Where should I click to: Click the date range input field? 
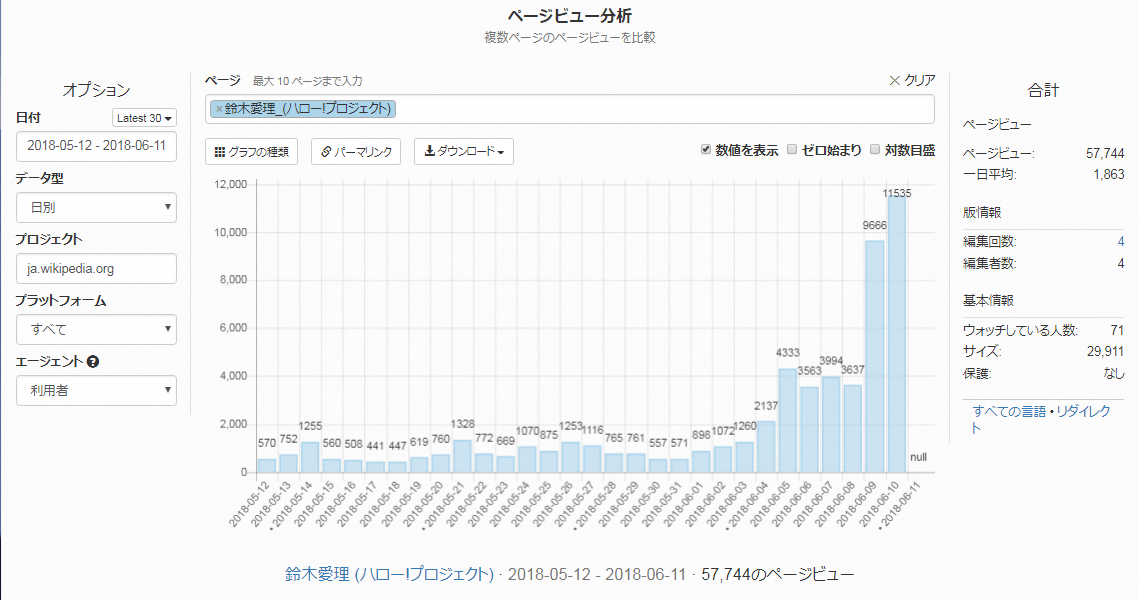coord(96,146)
